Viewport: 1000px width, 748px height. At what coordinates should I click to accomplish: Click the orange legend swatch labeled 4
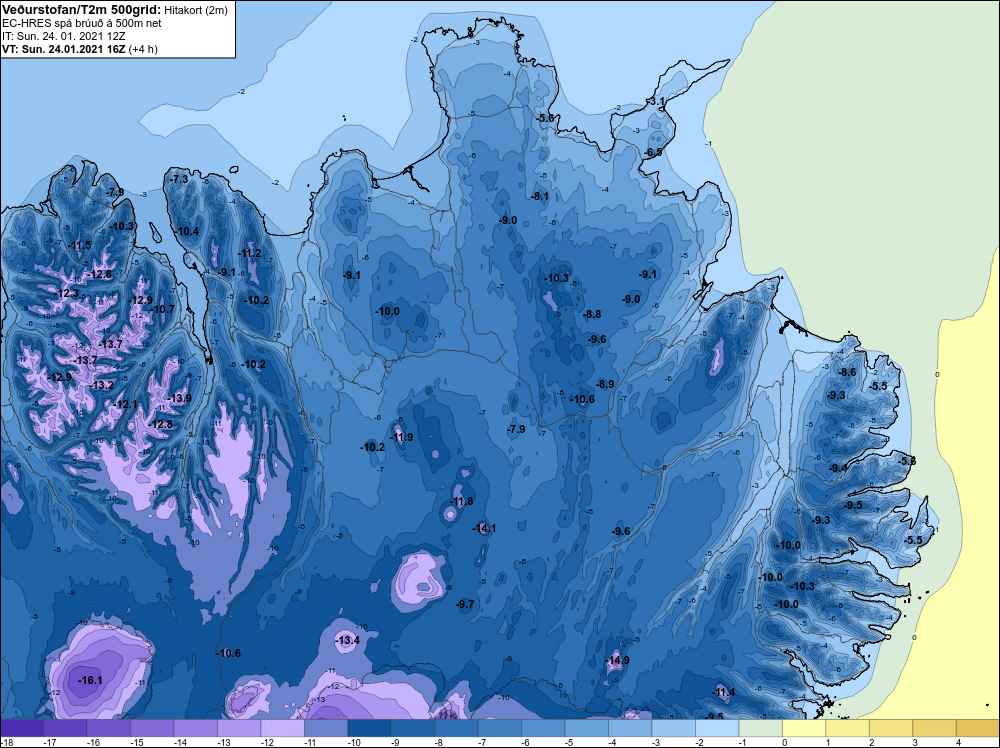pos(977,726)
